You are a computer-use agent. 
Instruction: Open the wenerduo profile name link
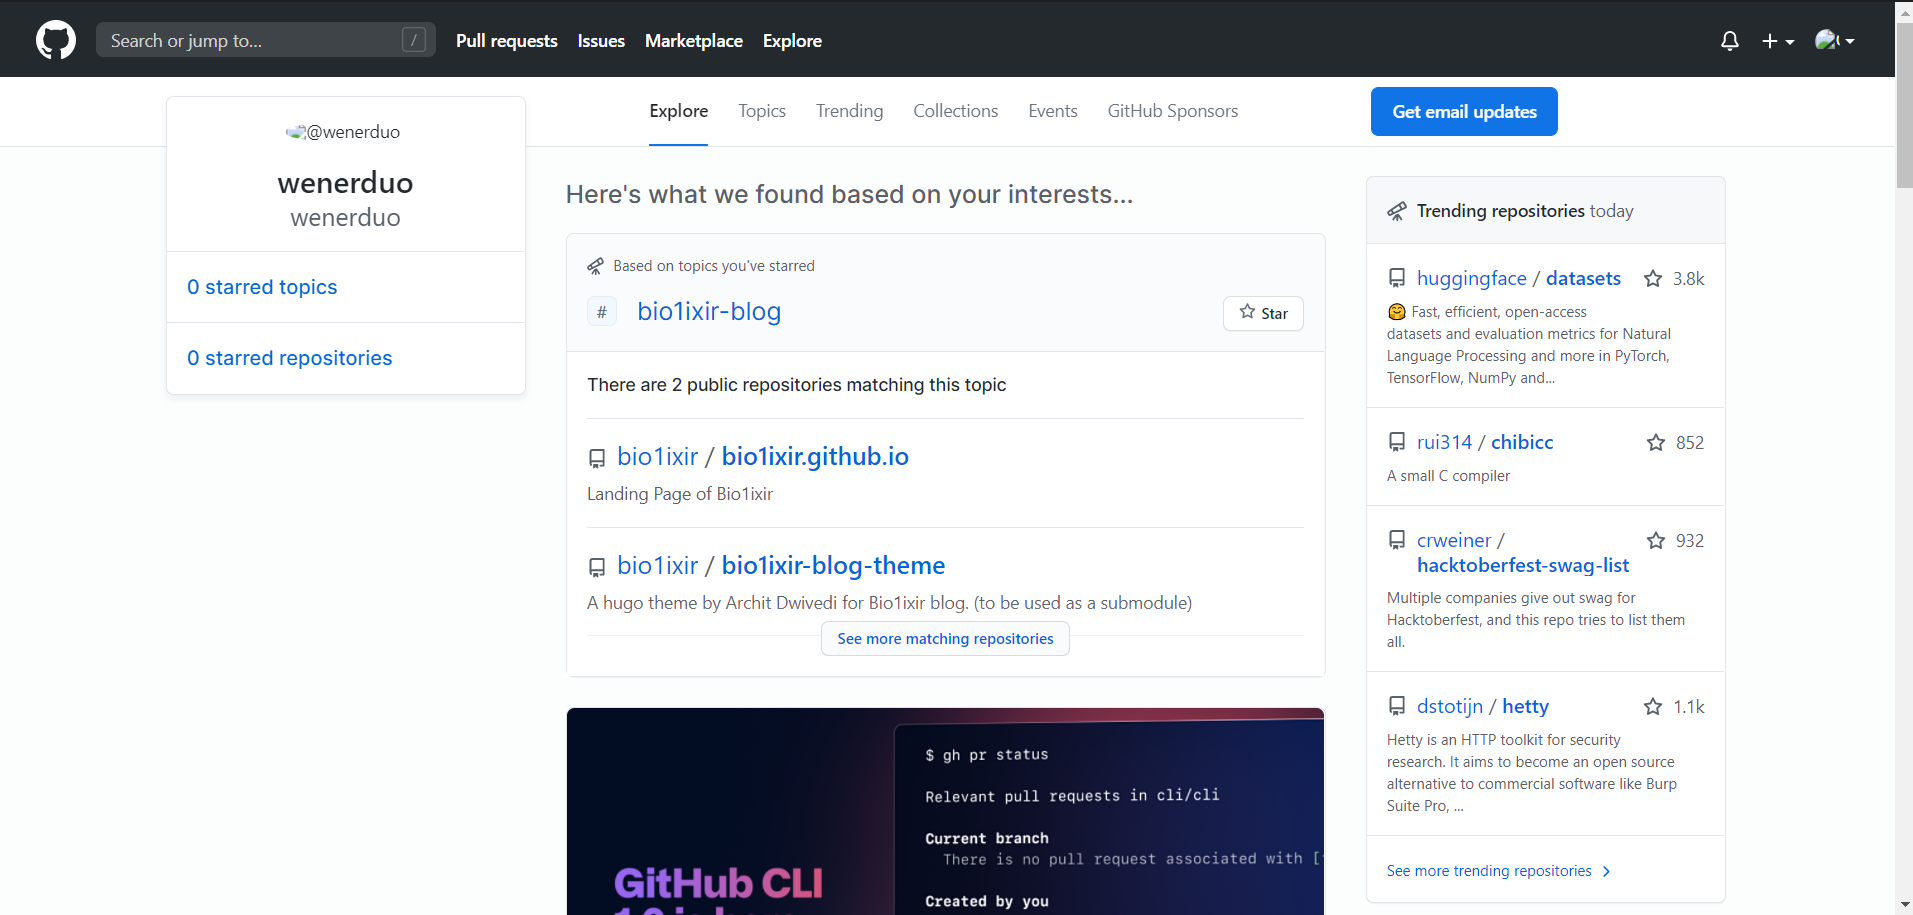tap(345, 183)
